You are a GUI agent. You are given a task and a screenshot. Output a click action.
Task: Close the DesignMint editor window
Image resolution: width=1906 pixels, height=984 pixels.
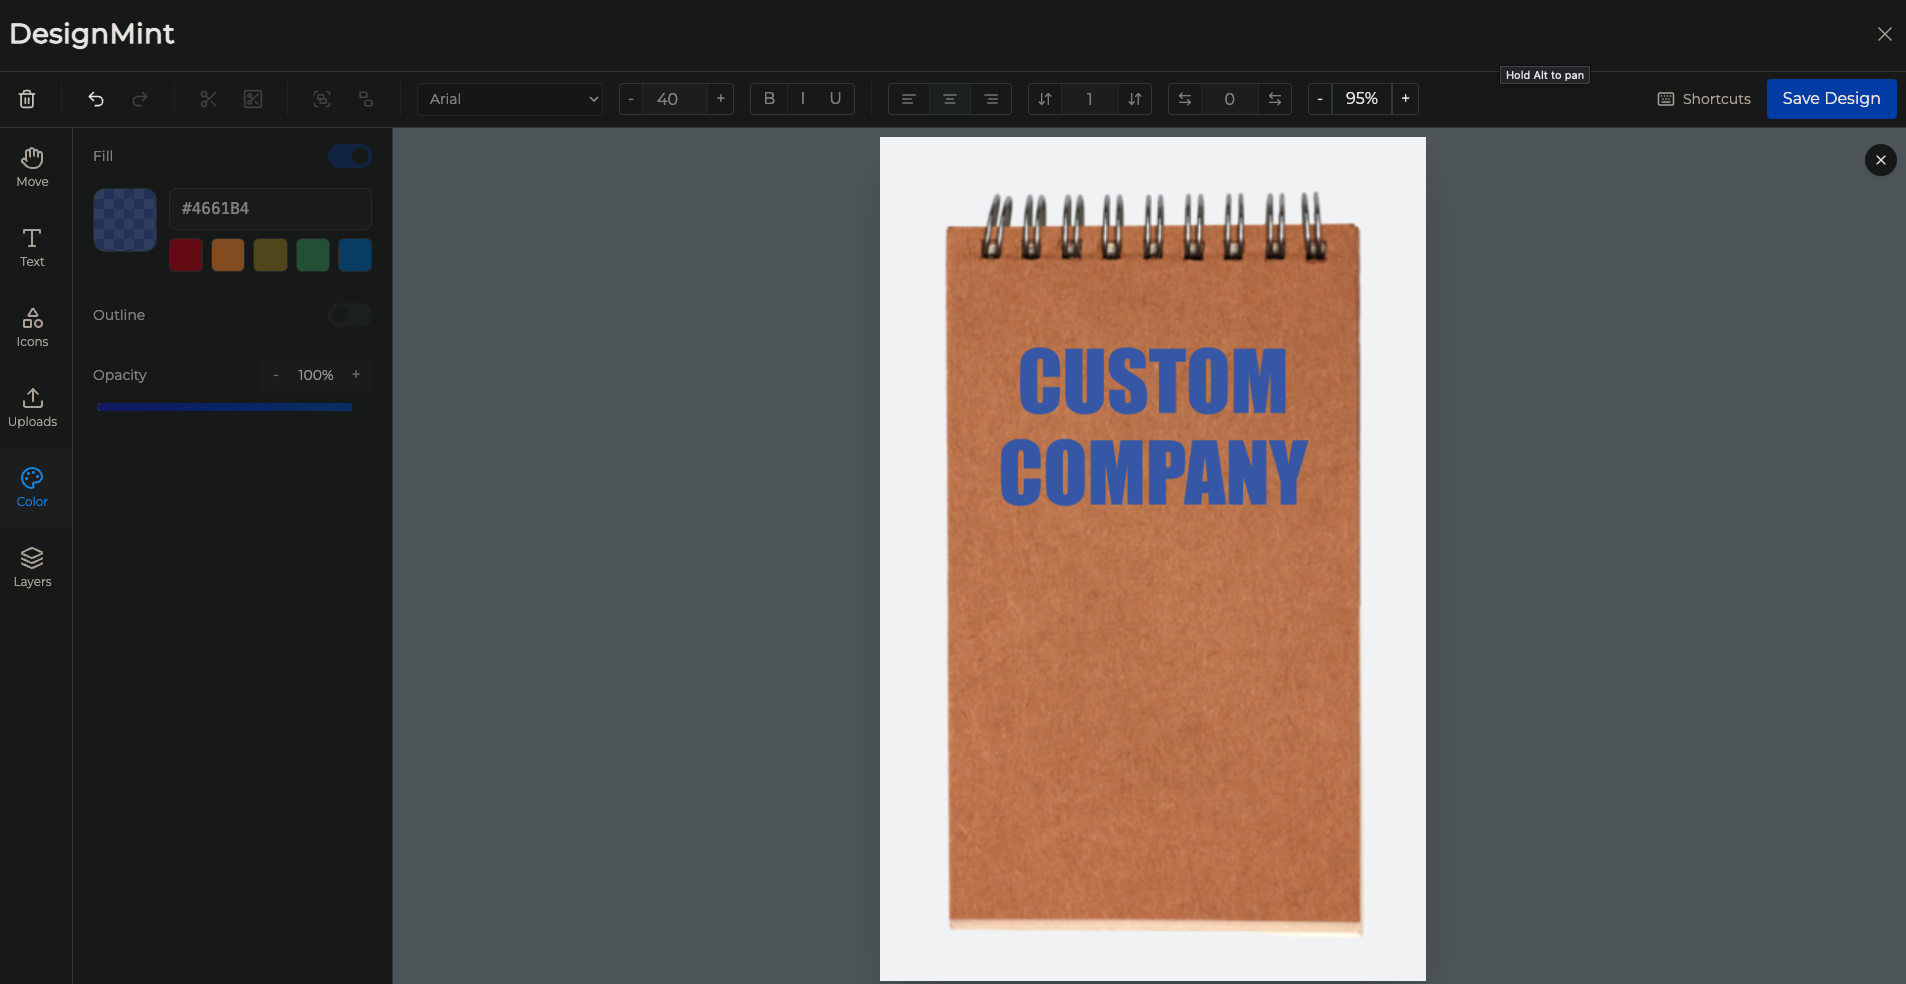coord(1885,34)
